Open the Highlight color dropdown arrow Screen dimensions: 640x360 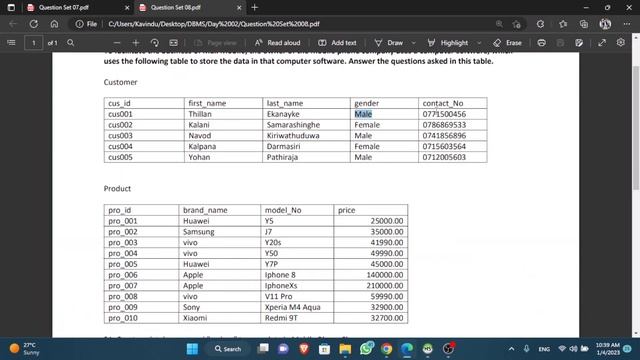[x=479, y=43]
